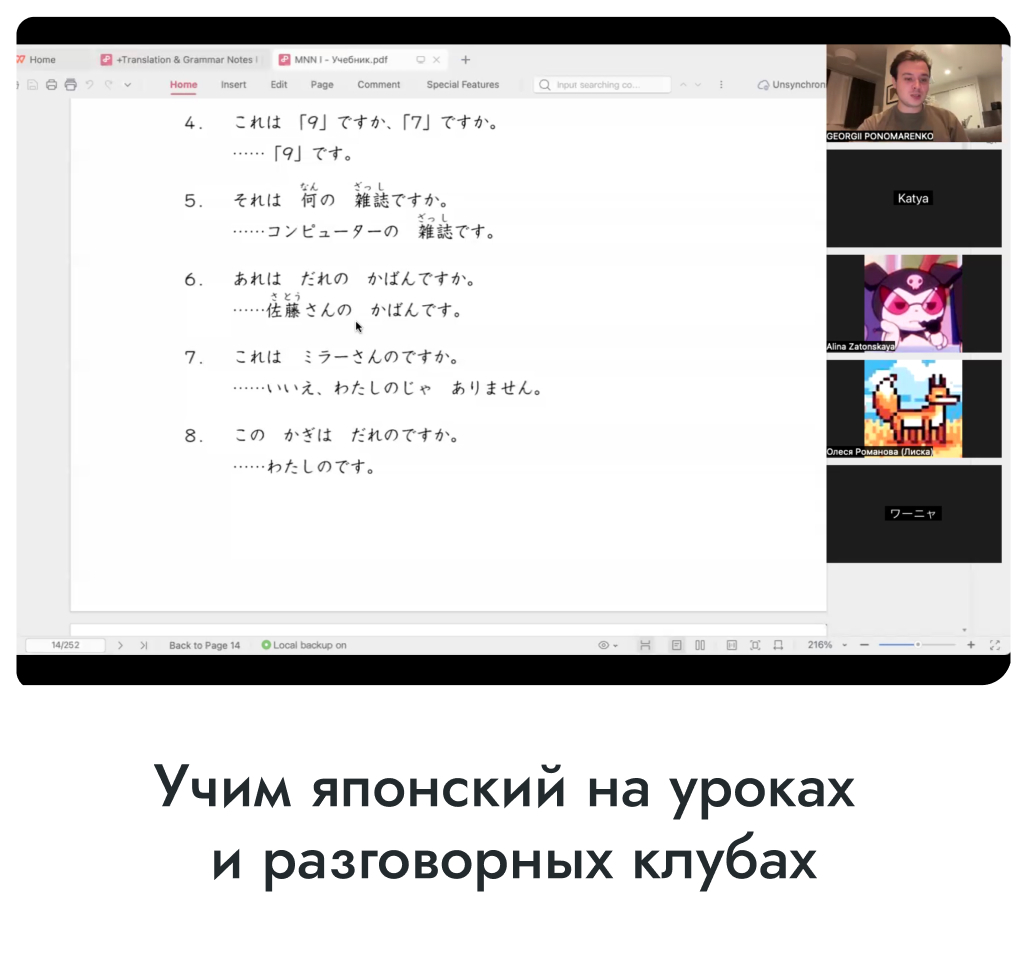Go to next search result with down chevron
This screenshot has height=968, width=1025.
point(698,85)
